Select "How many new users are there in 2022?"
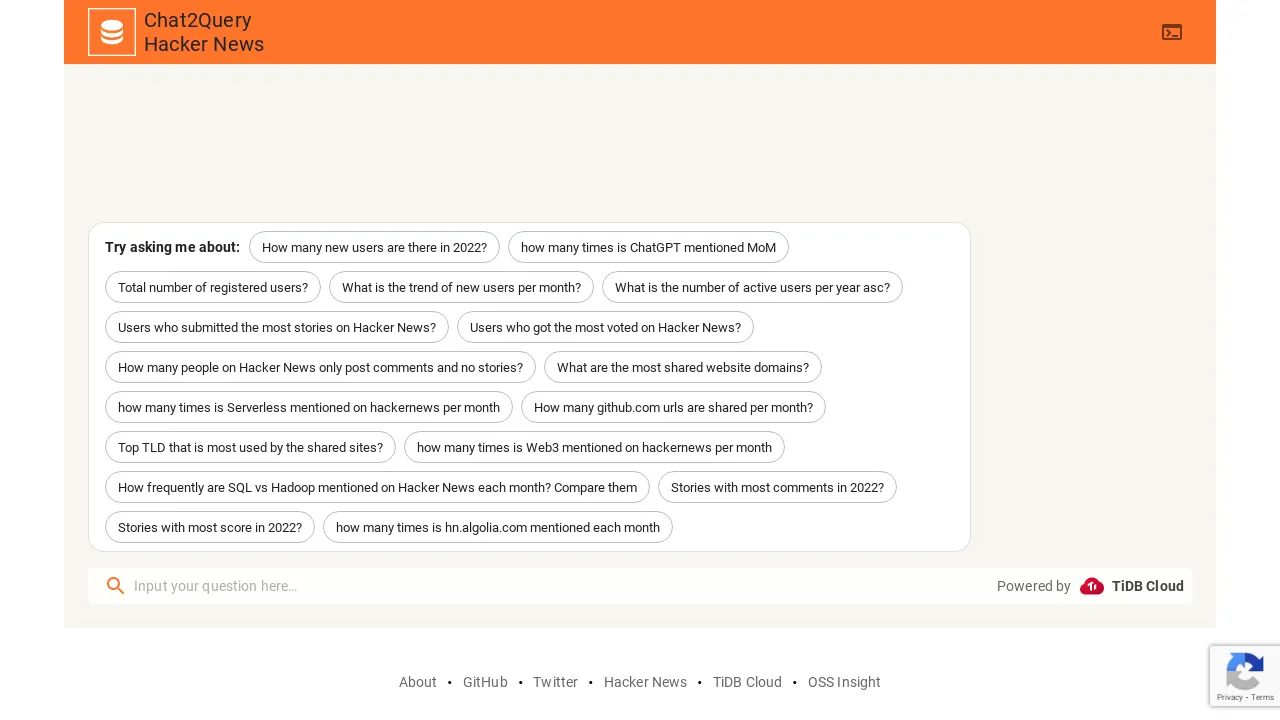 click(374, 247)
